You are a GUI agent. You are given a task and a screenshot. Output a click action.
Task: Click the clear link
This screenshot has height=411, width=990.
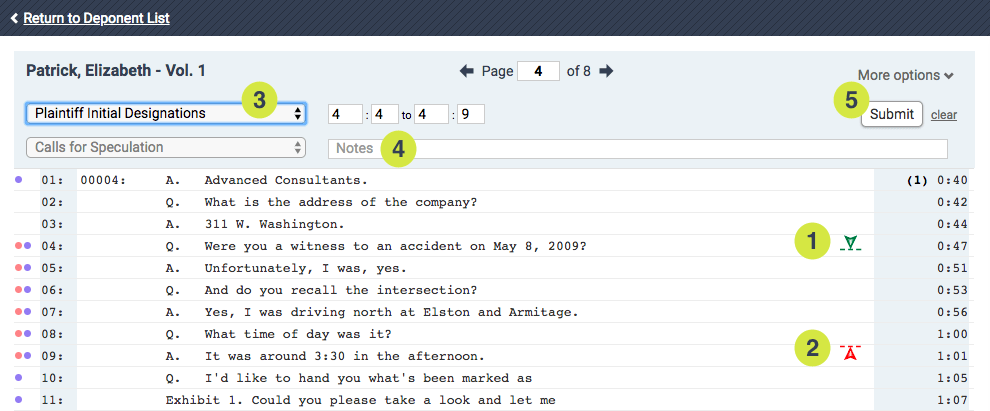pyautogui.click(x=943, y=115)
